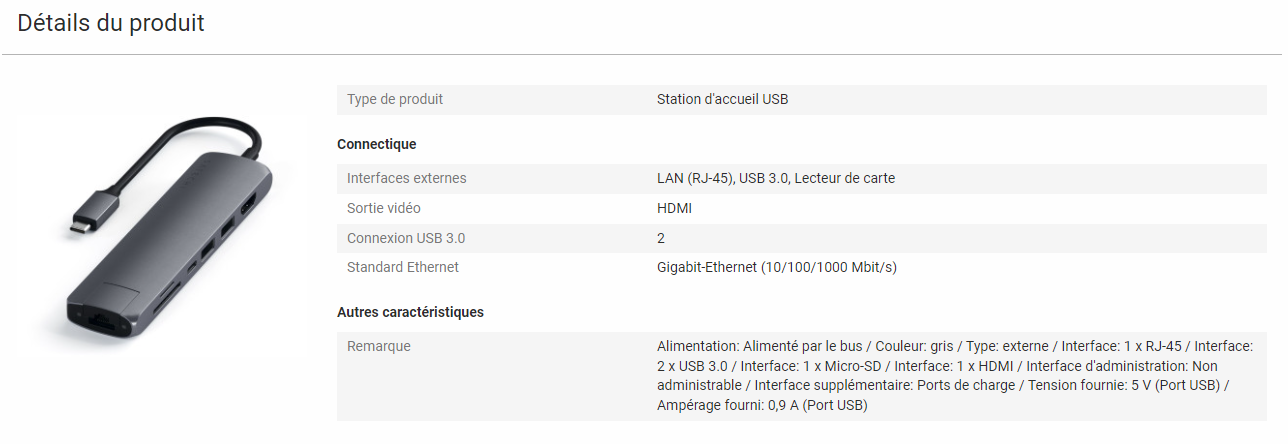Select the "Interfaces externes" row label
Image resolution: width=1288 pixels, height=444 pixels.
[406, 178]
